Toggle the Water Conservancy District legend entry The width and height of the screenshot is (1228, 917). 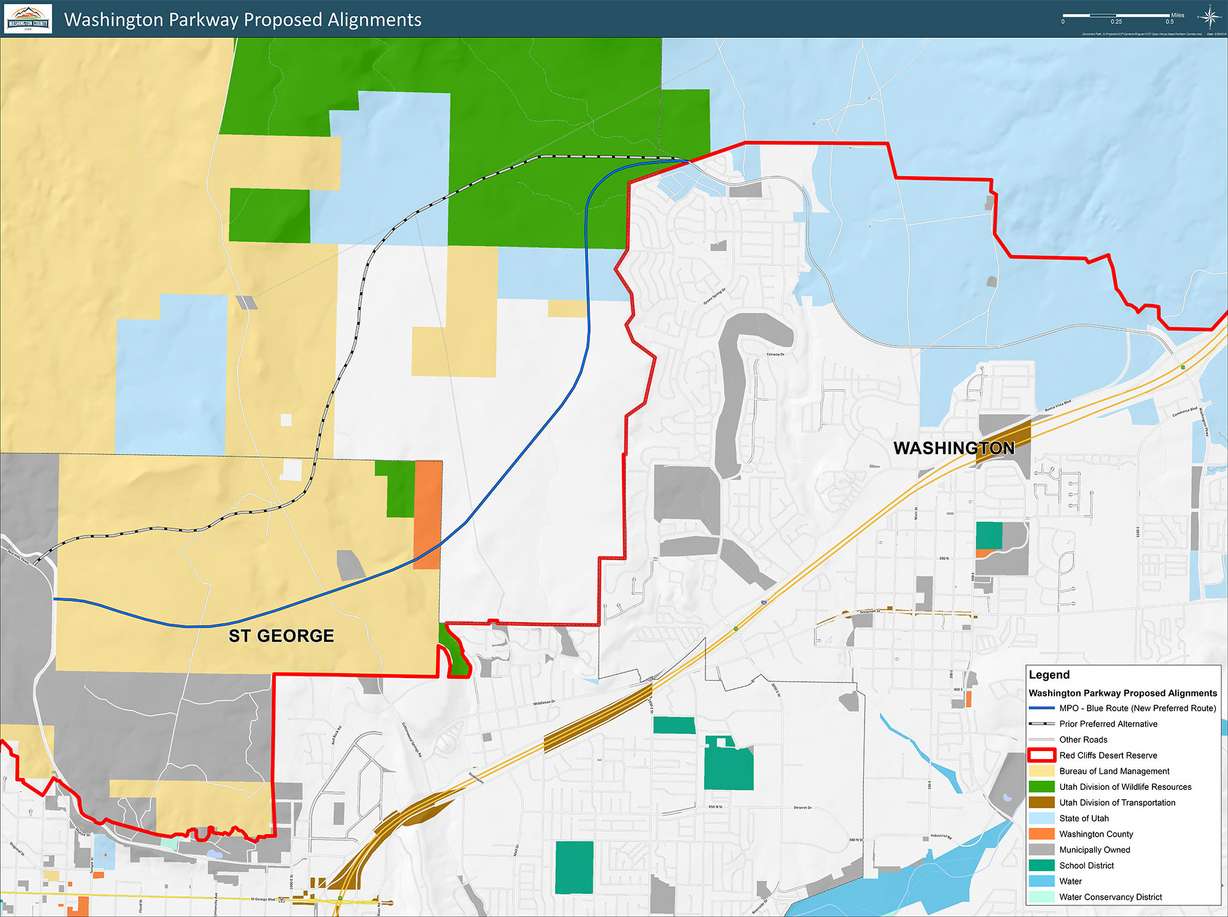click(1041, 896)
